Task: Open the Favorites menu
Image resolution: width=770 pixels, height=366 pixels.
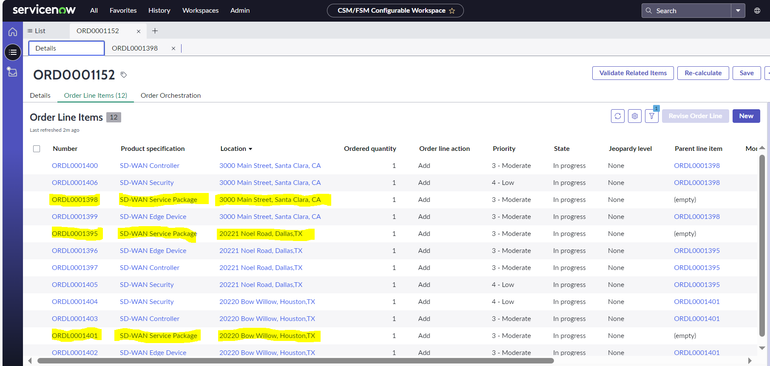Action: click(123, 10)
